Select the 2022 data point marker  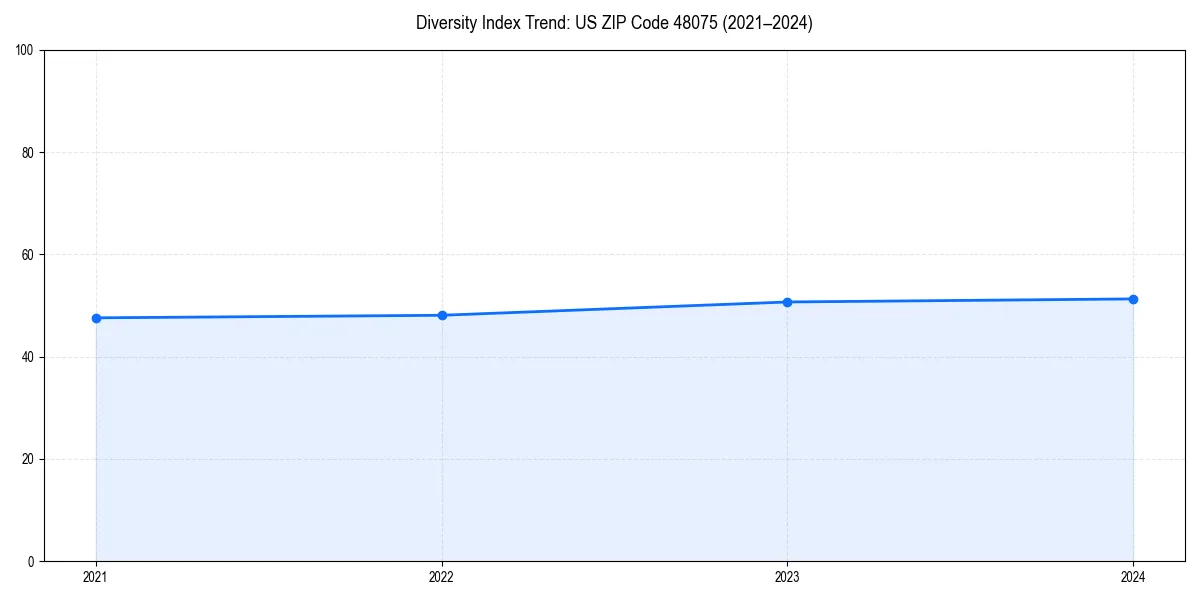pyautogui.click(x=441, y=315)
